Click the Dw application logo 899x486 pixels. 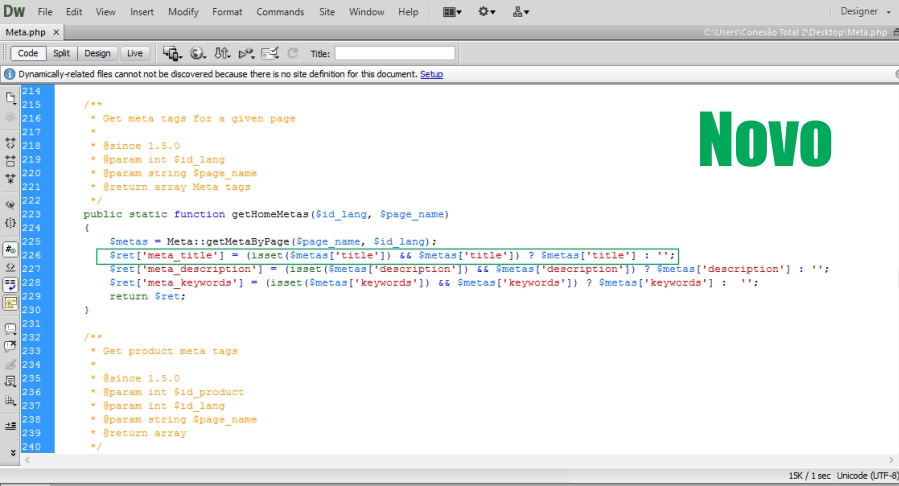point(14,11)
